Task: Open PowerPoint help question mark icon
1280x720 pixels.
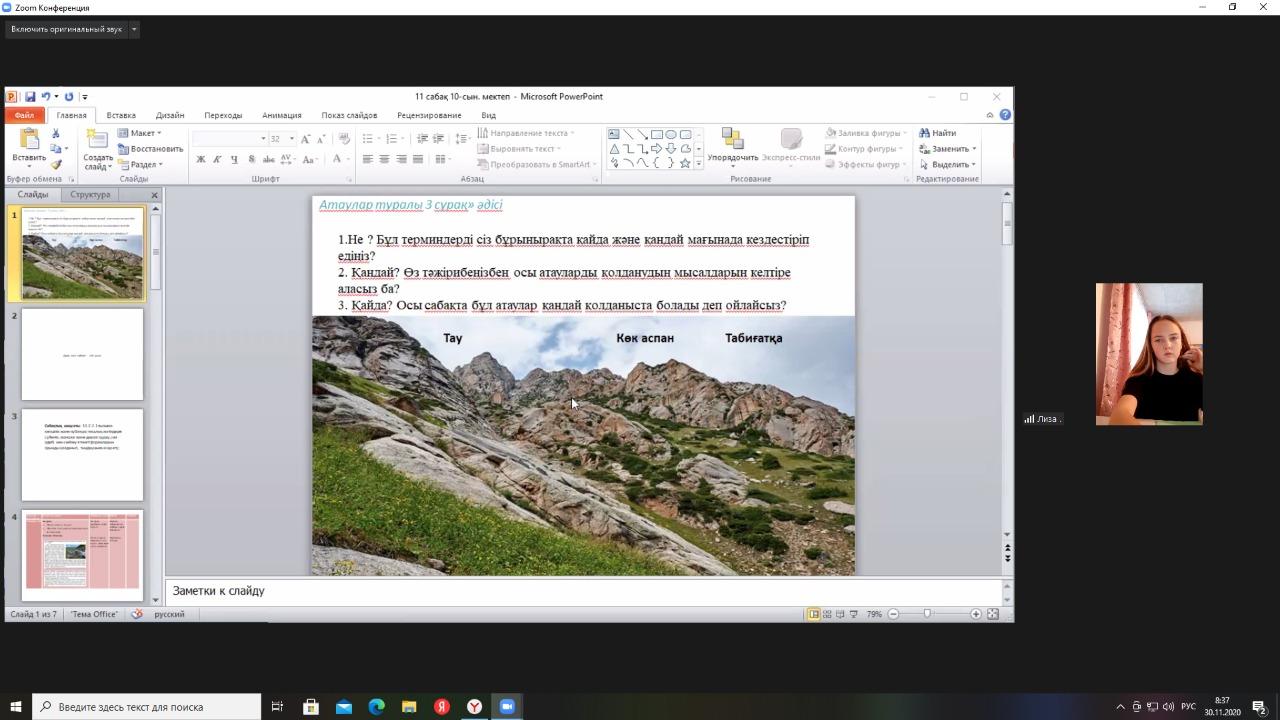Action: click(1005, 115)
